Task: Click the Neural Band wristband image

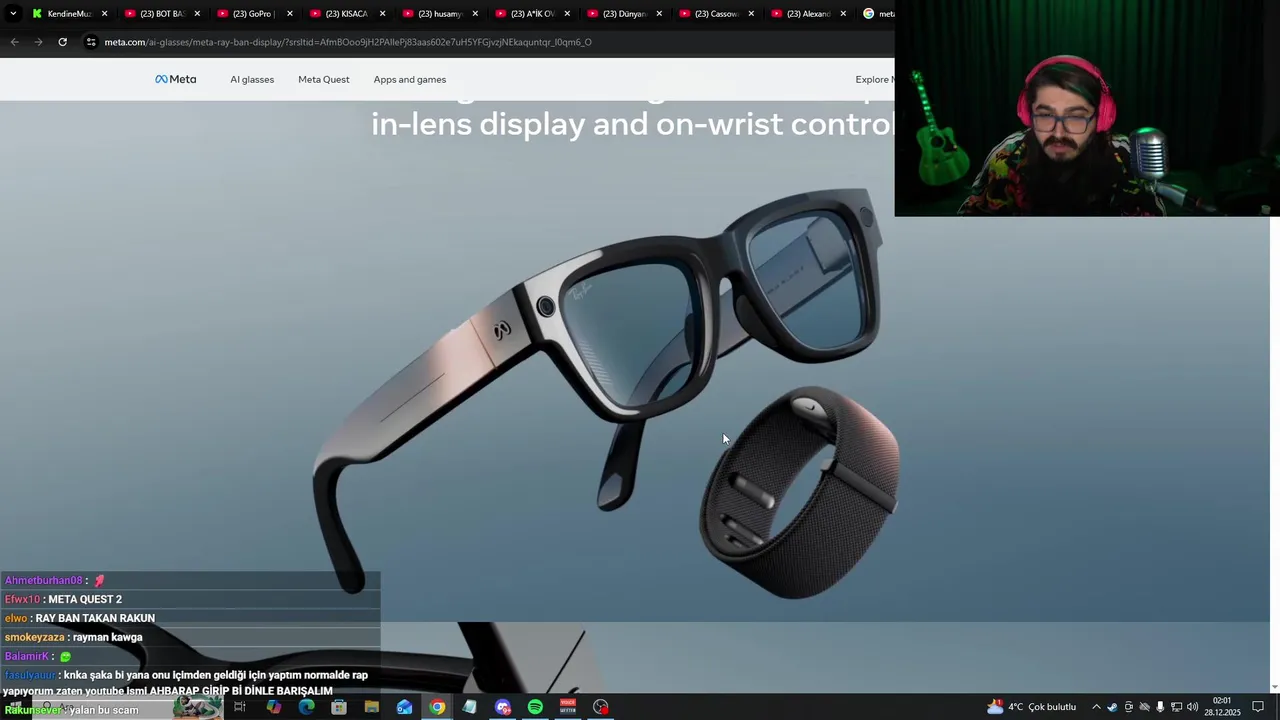Action: click(800, 492)
